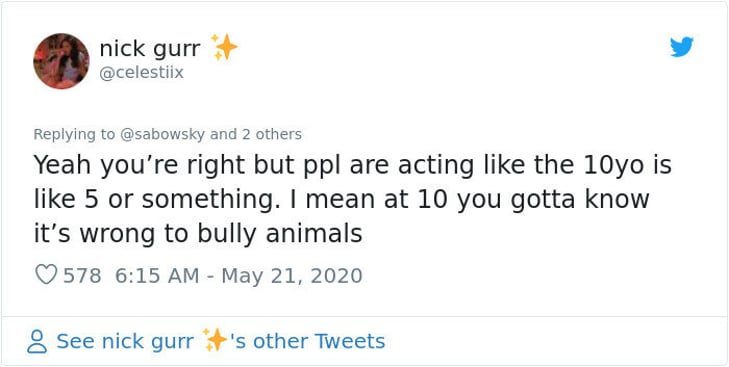The height and width of the screenshot is (367, 729).
Task: Open nick gurr's profile picture
Action: pos(61,61)
